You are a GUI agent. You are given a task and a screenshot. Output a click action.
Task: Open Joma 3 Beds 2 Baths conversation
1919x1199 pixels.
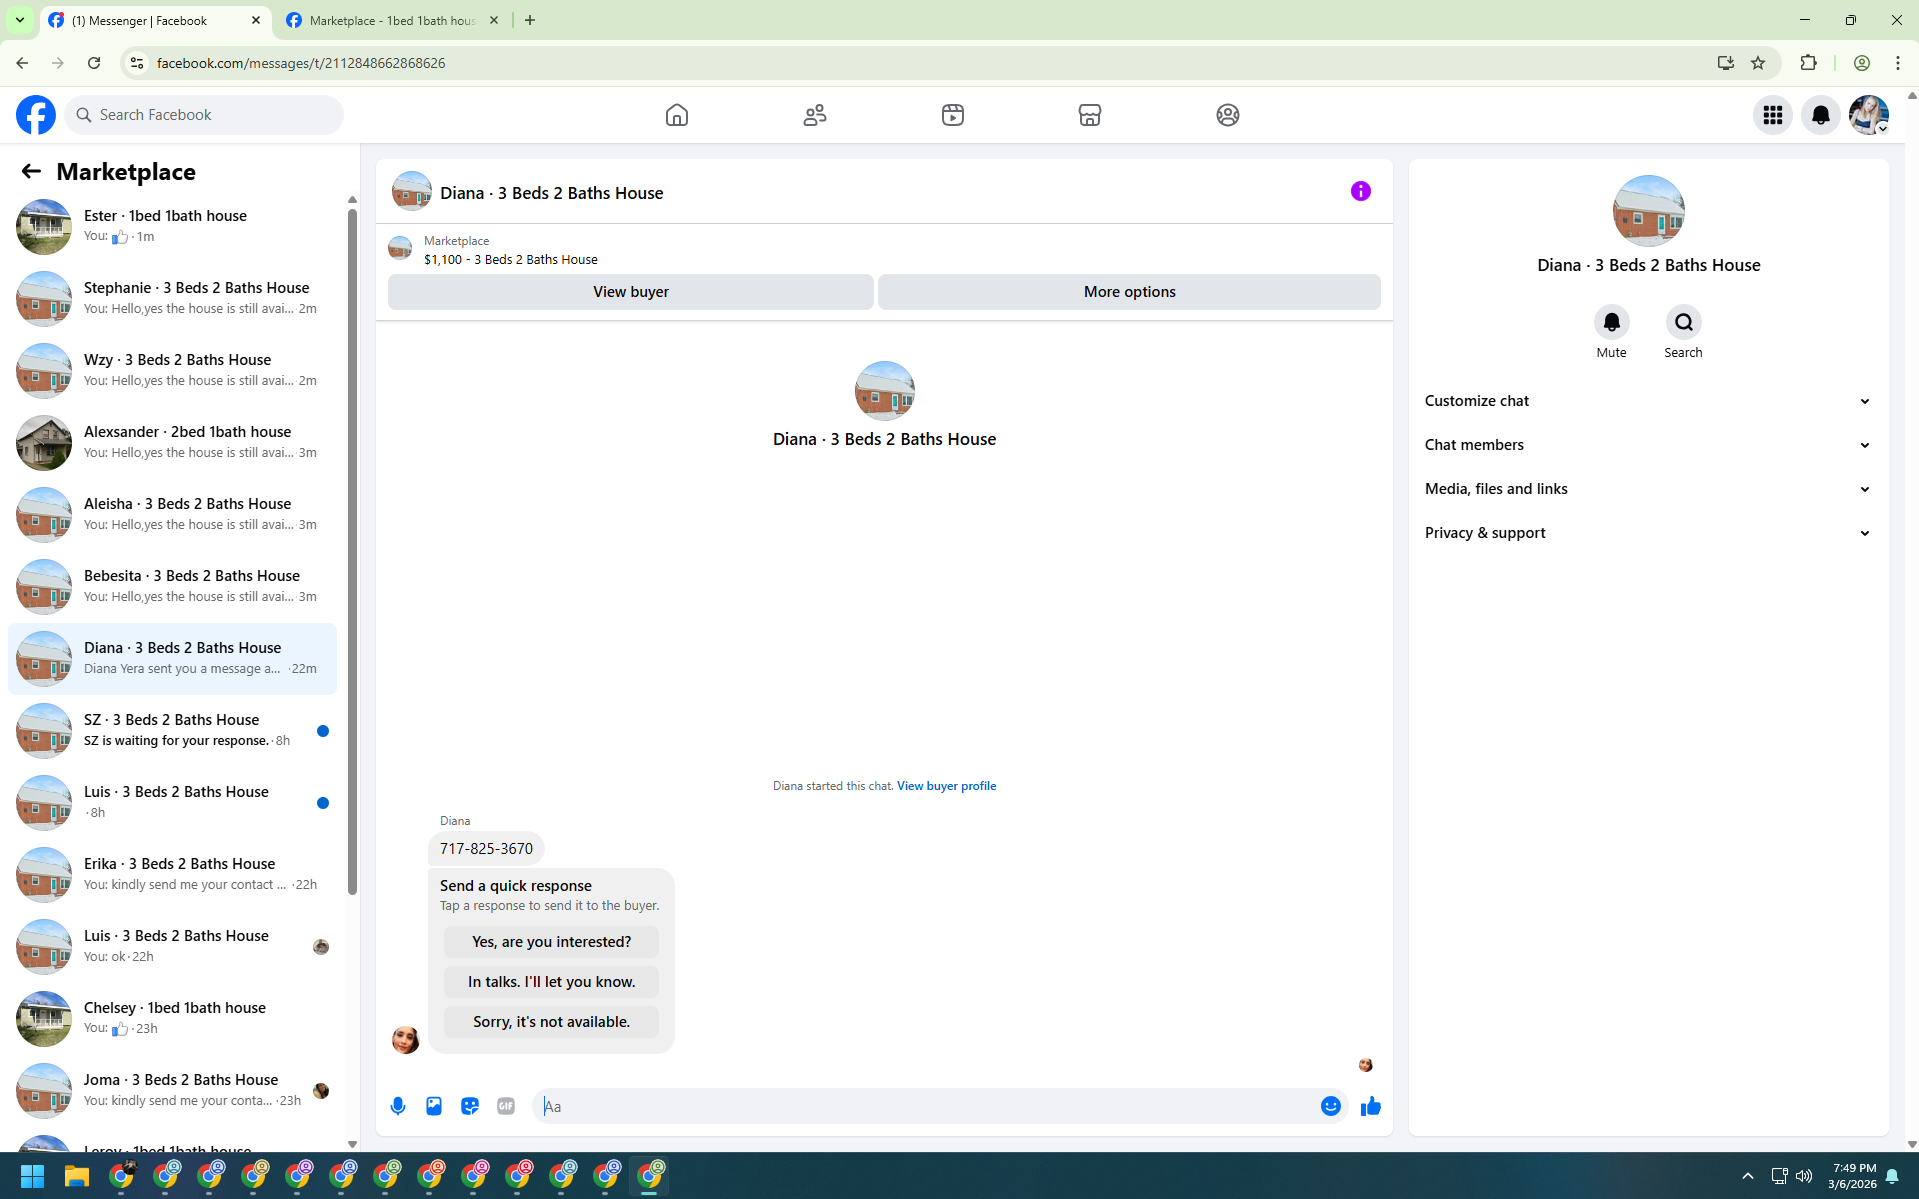[x=172, y=1091]
